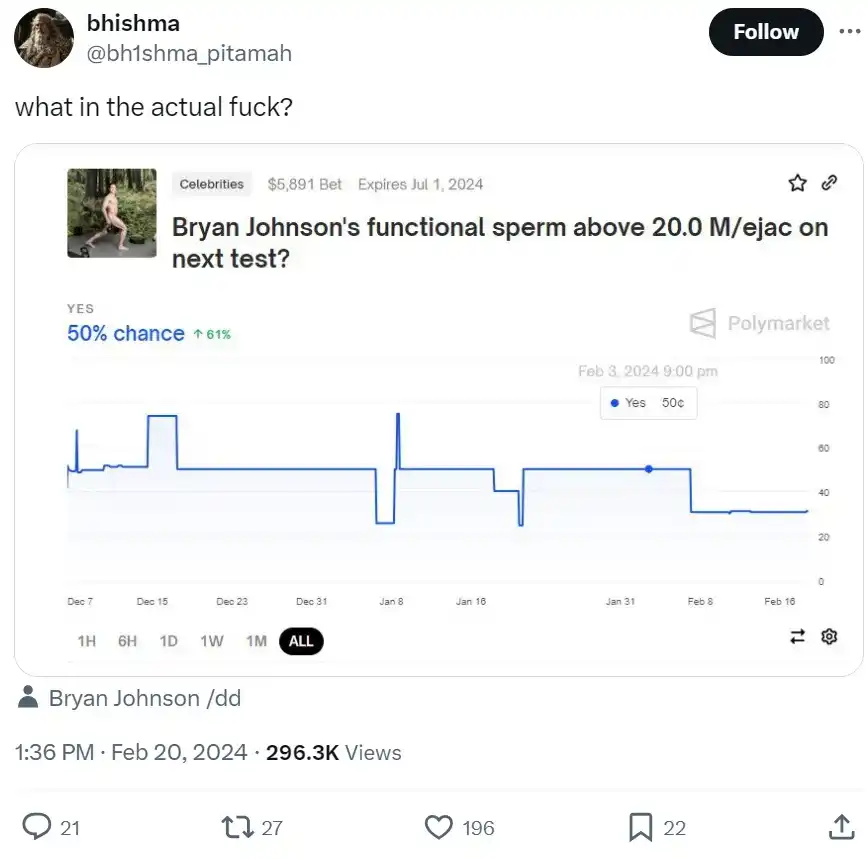Like the tweet with heart icon
This screenshot has height=859, width=868.
[439, 827]
